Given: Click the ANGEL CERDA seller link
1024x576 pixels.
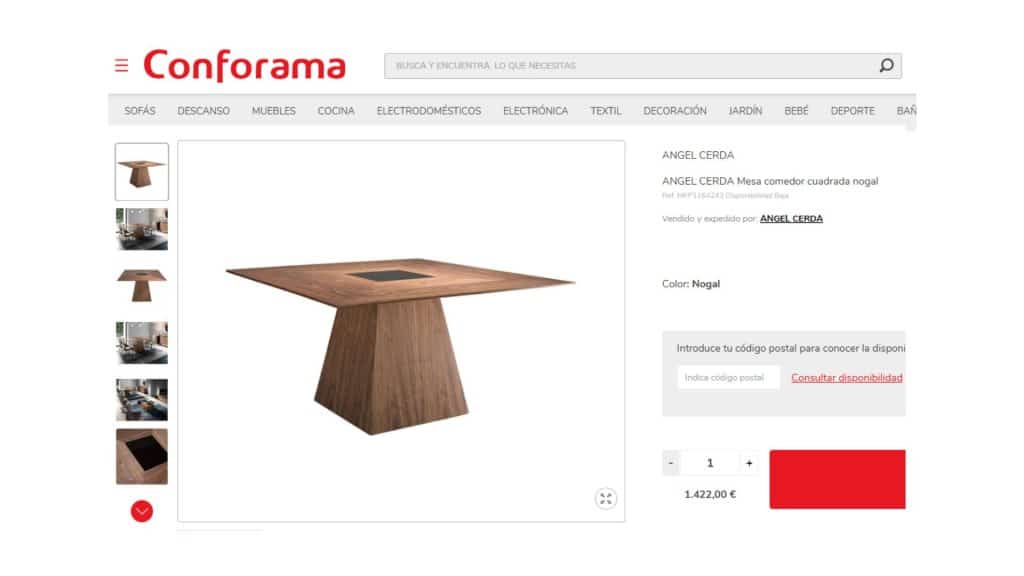Looking at the screenshot, I should [791, 219].
